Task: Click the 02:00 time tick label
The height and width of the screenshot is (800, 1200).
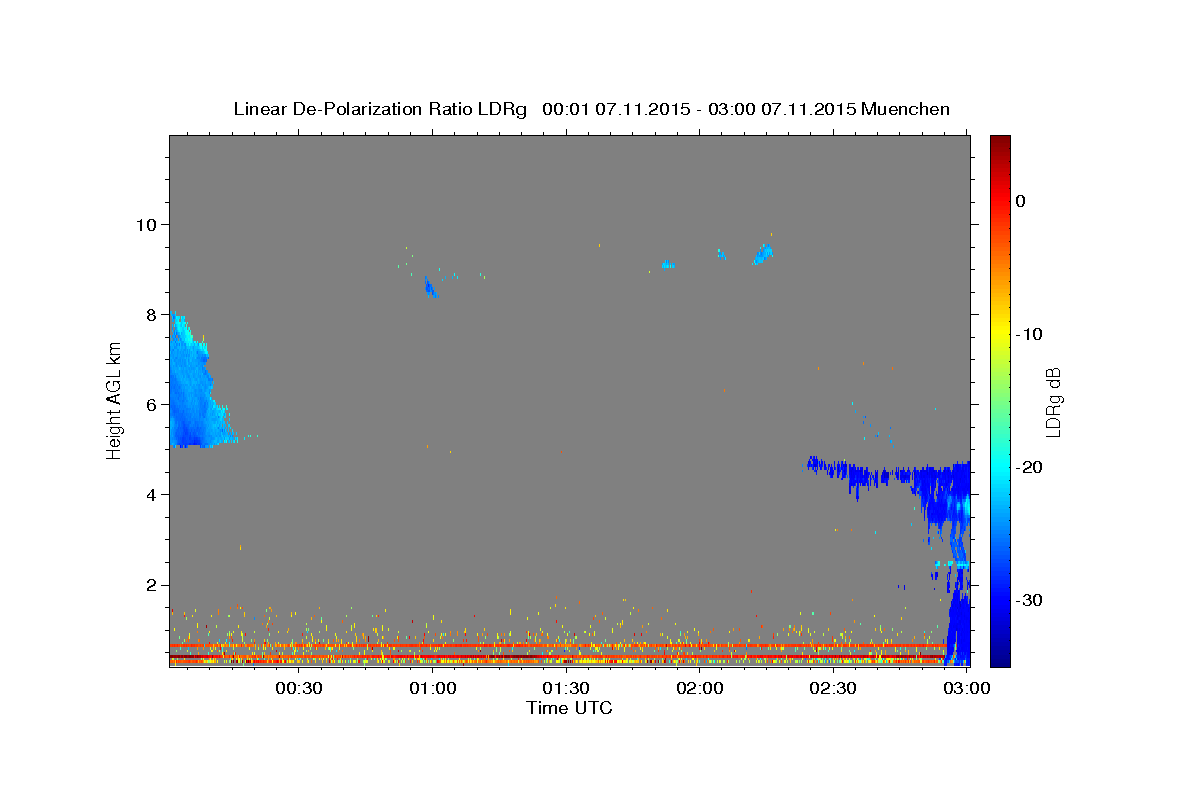Action: click(700, 688)
